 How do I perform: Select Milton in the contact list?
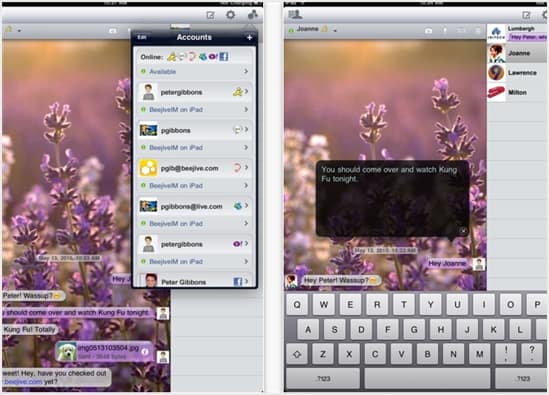517,92
